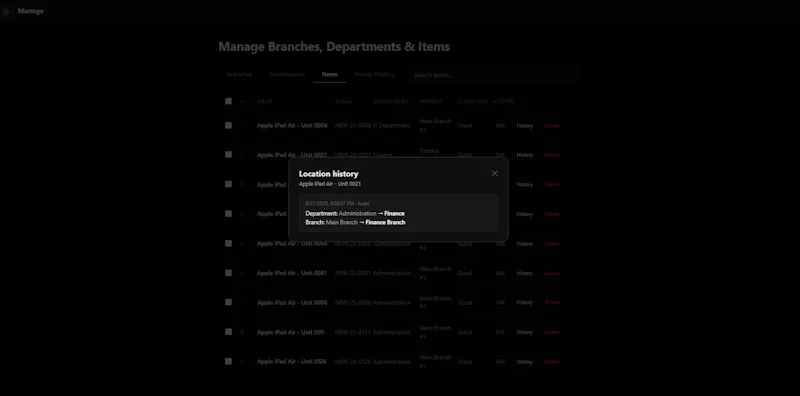Click the serial NEW-21-0006 cell
The width and height of the screenshot is (800, 396).
pyautogui.click(x=353, y=126)
